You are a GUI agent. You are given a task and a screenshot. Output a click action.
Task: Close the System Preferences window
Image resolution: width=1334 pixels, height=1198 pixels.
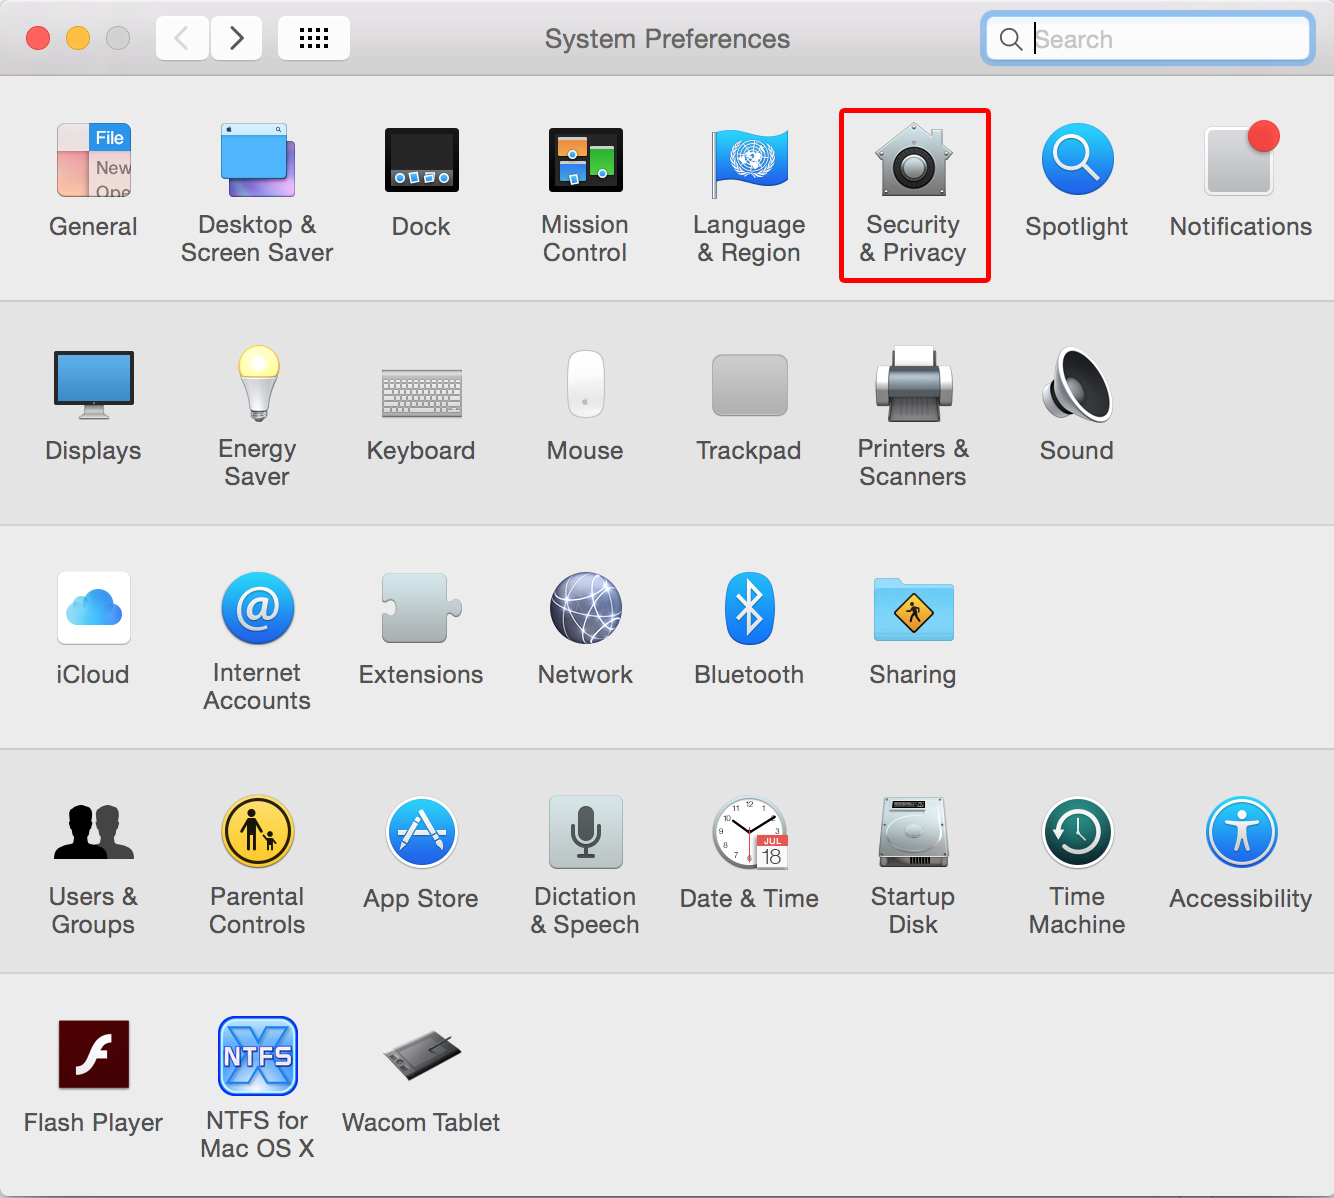pyautogui.click(x=38, y=38)
